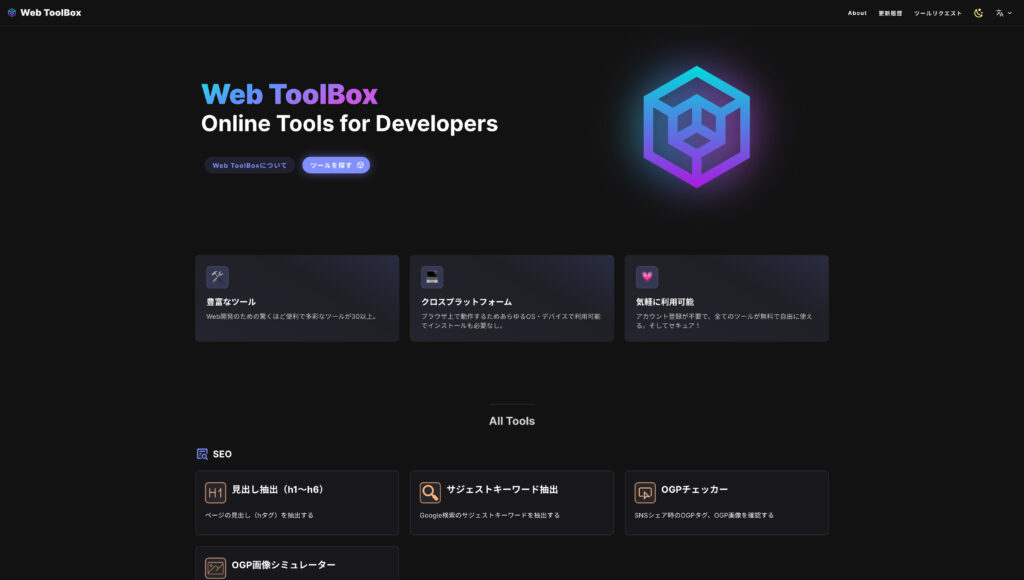Expand the chevron next to the language icon
The height and width of the screenshot is (580, 1024).
1009,13
